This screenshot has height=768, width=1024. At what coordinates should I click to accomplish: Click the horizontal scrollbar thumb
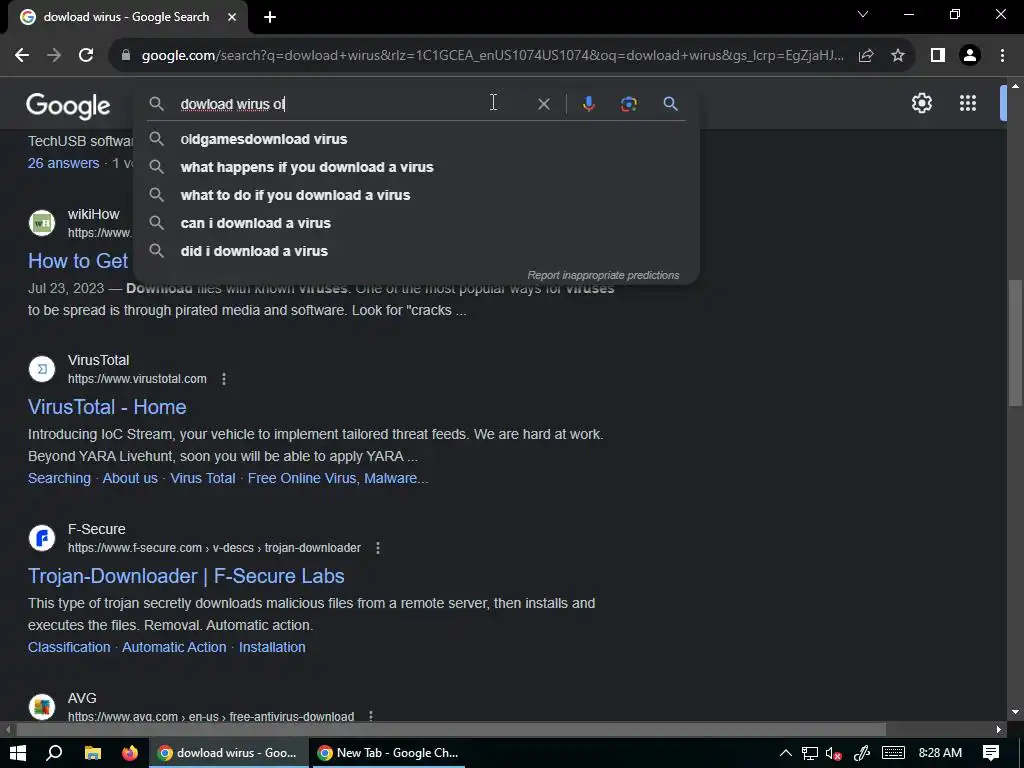451,729
